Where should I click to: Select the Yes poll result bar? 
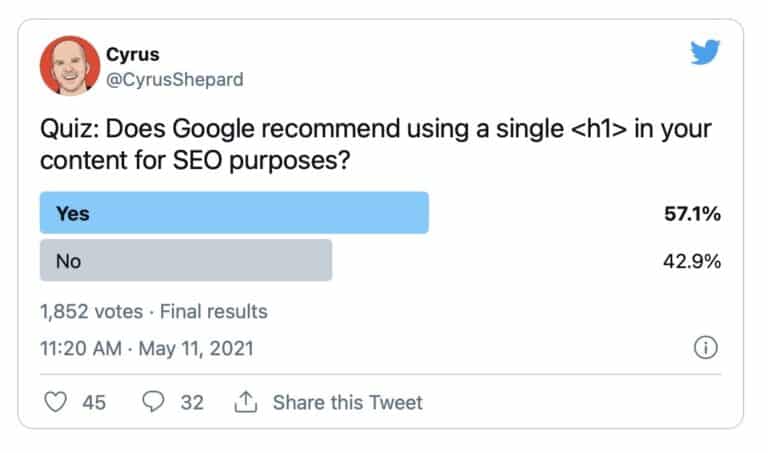pos(234,213)
